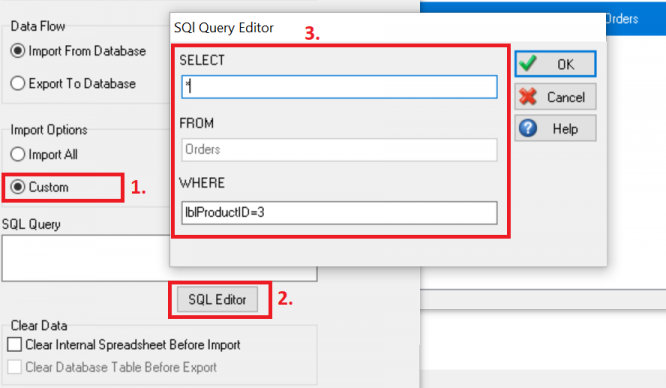Click the blue question mark Help icon
666x388 pixels.
click(528, 128)
